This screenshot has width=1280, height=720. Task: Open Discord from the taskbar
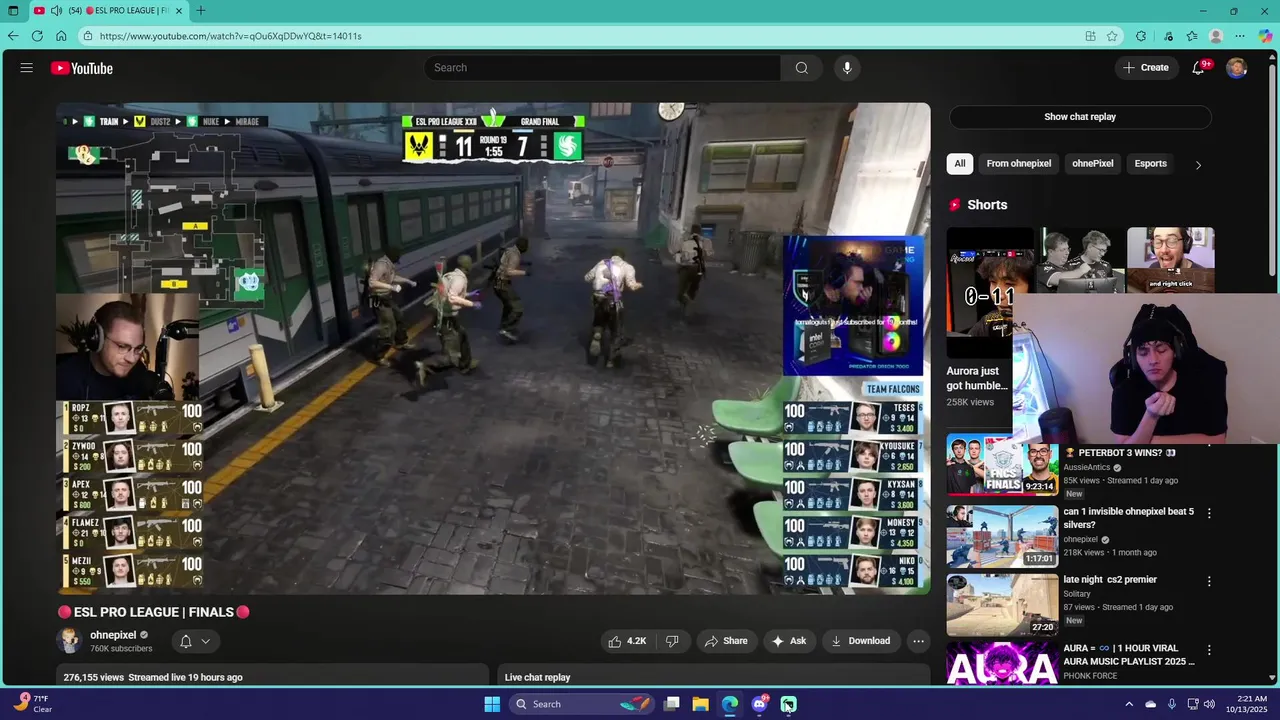click(x=759, y=704)
